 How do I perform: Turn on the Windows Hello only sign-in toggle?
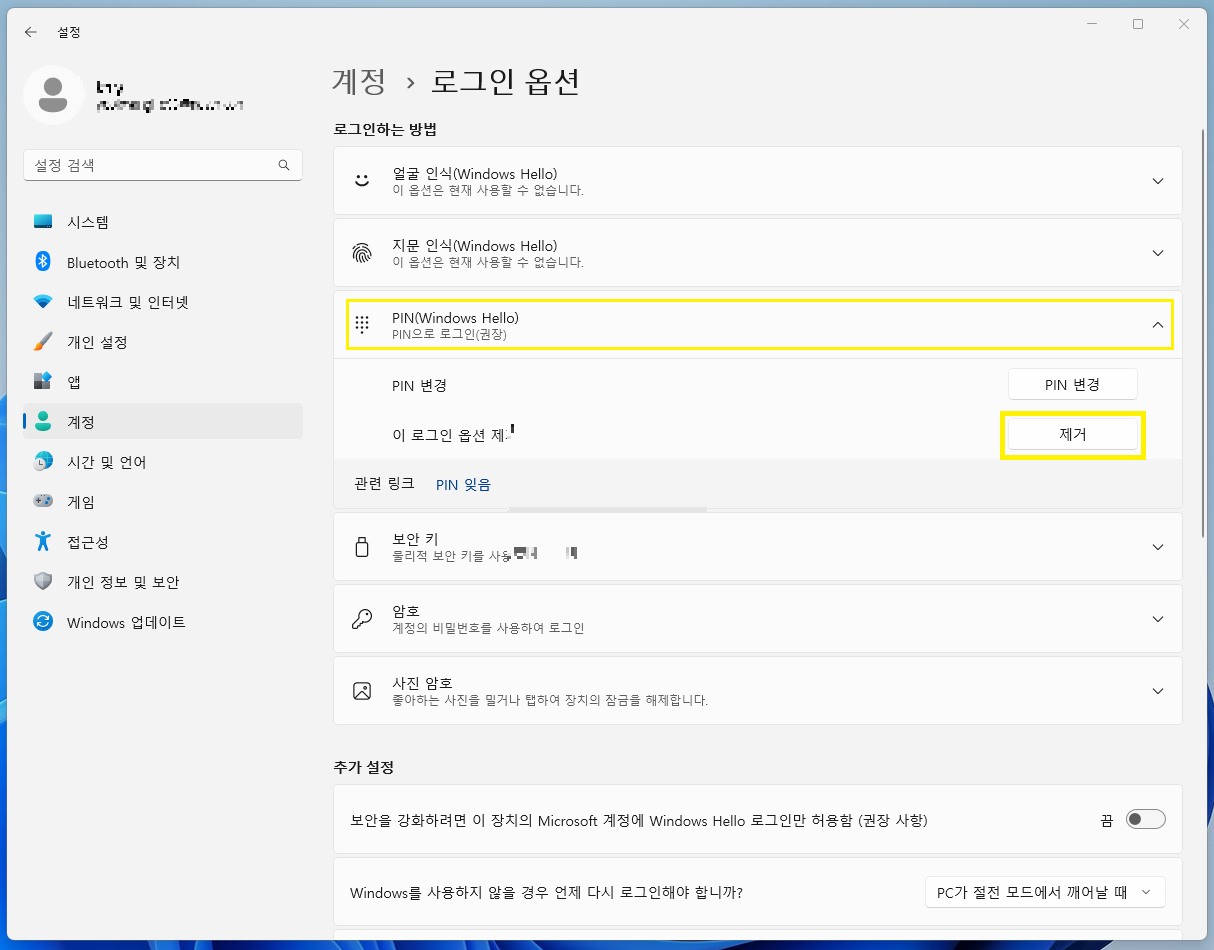(x=1146, y=820)
